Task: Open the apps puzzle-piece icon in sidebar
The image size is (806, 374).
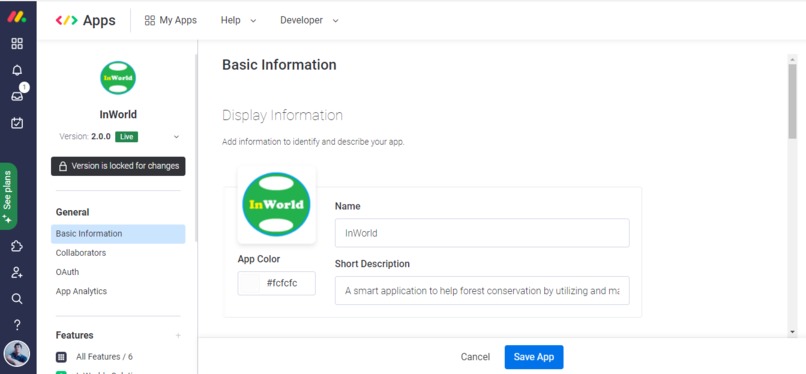Action: pos(17,246)
